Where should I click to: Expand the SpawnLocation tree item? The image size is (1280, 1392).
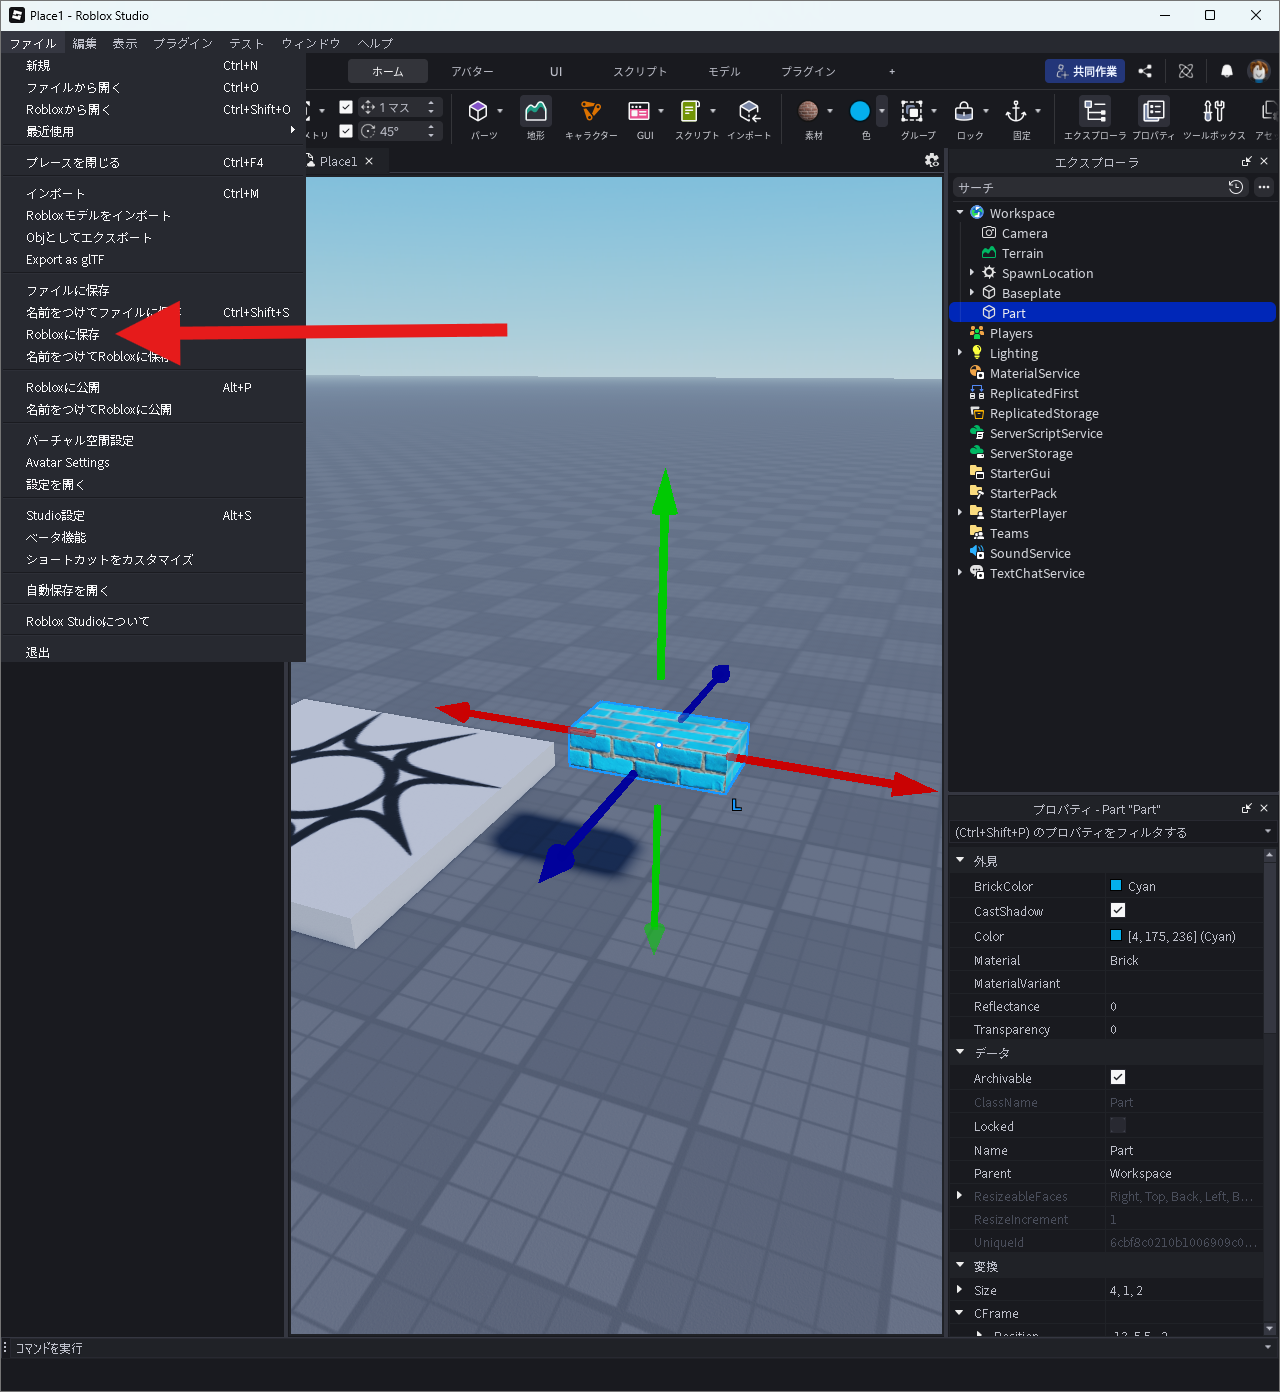click(972, 273)
